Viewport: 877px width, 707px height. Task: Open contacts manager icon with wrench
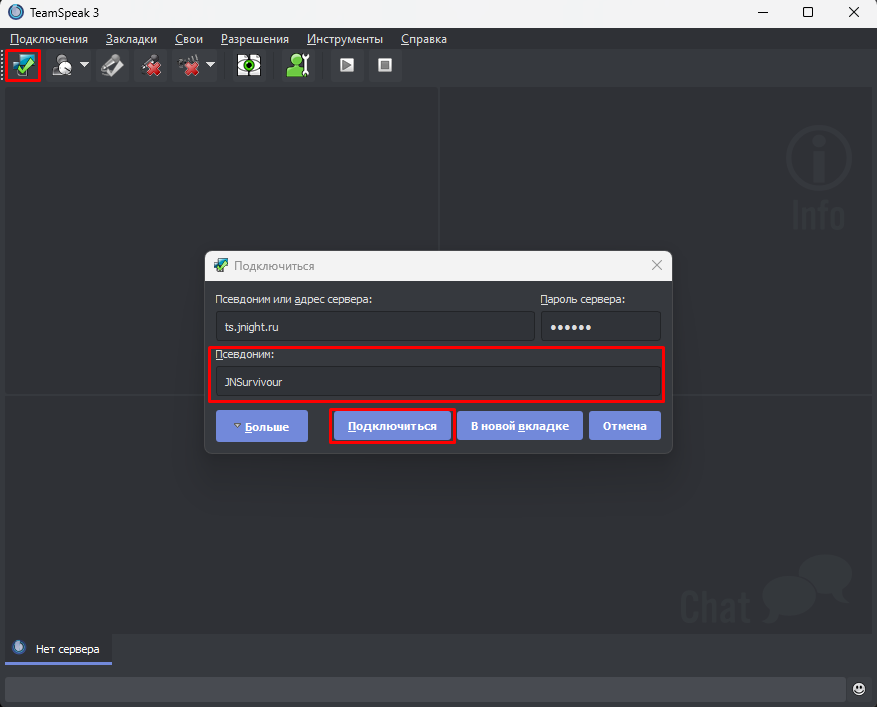(298, 66)
